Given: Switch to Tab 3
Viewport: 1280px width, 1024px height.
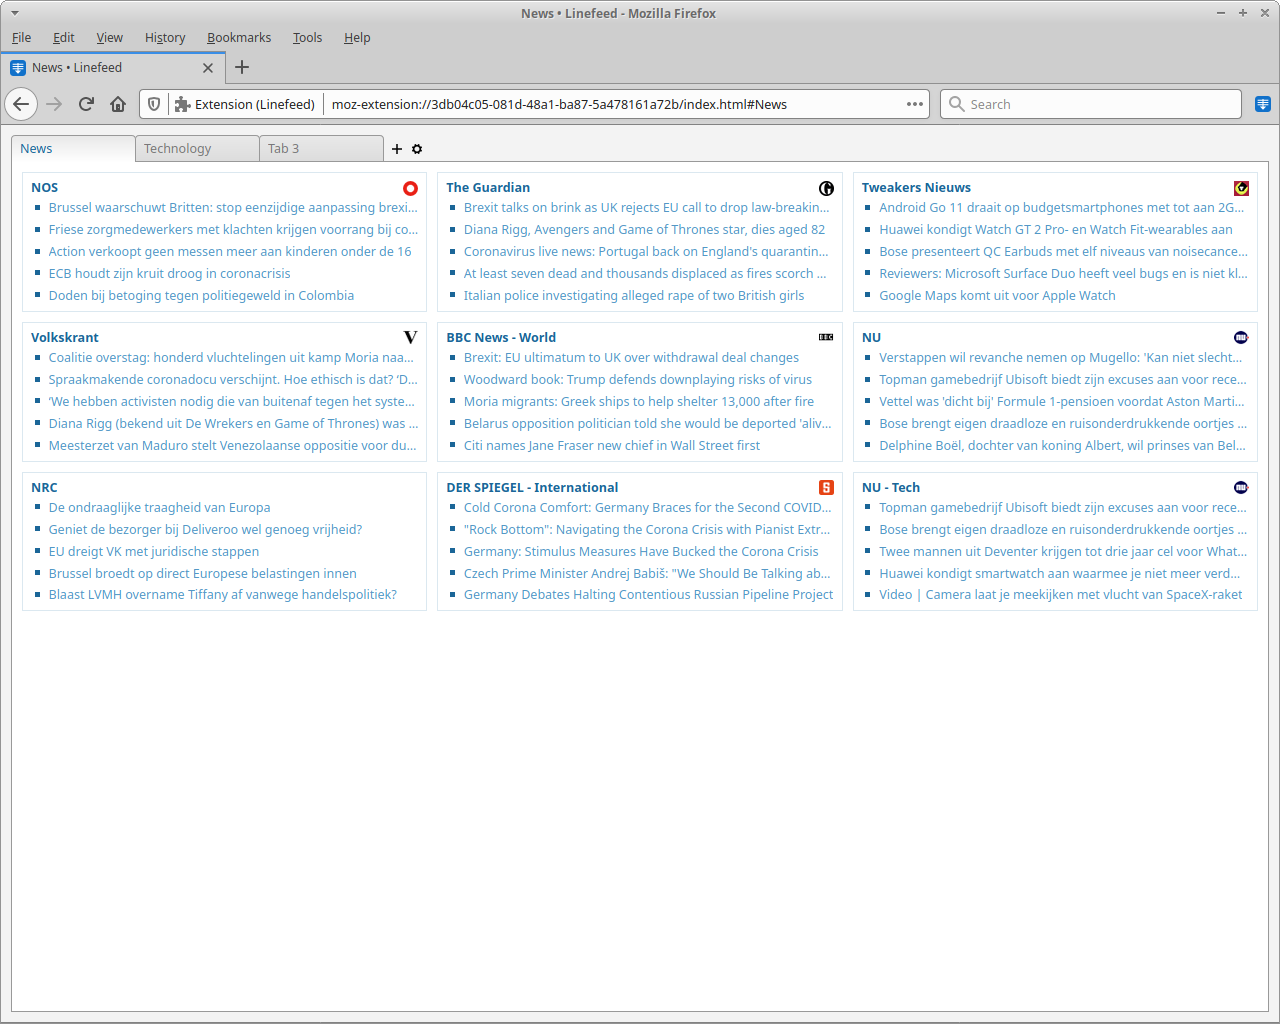Looking at the screenshot, I should (x=321, y=149).
